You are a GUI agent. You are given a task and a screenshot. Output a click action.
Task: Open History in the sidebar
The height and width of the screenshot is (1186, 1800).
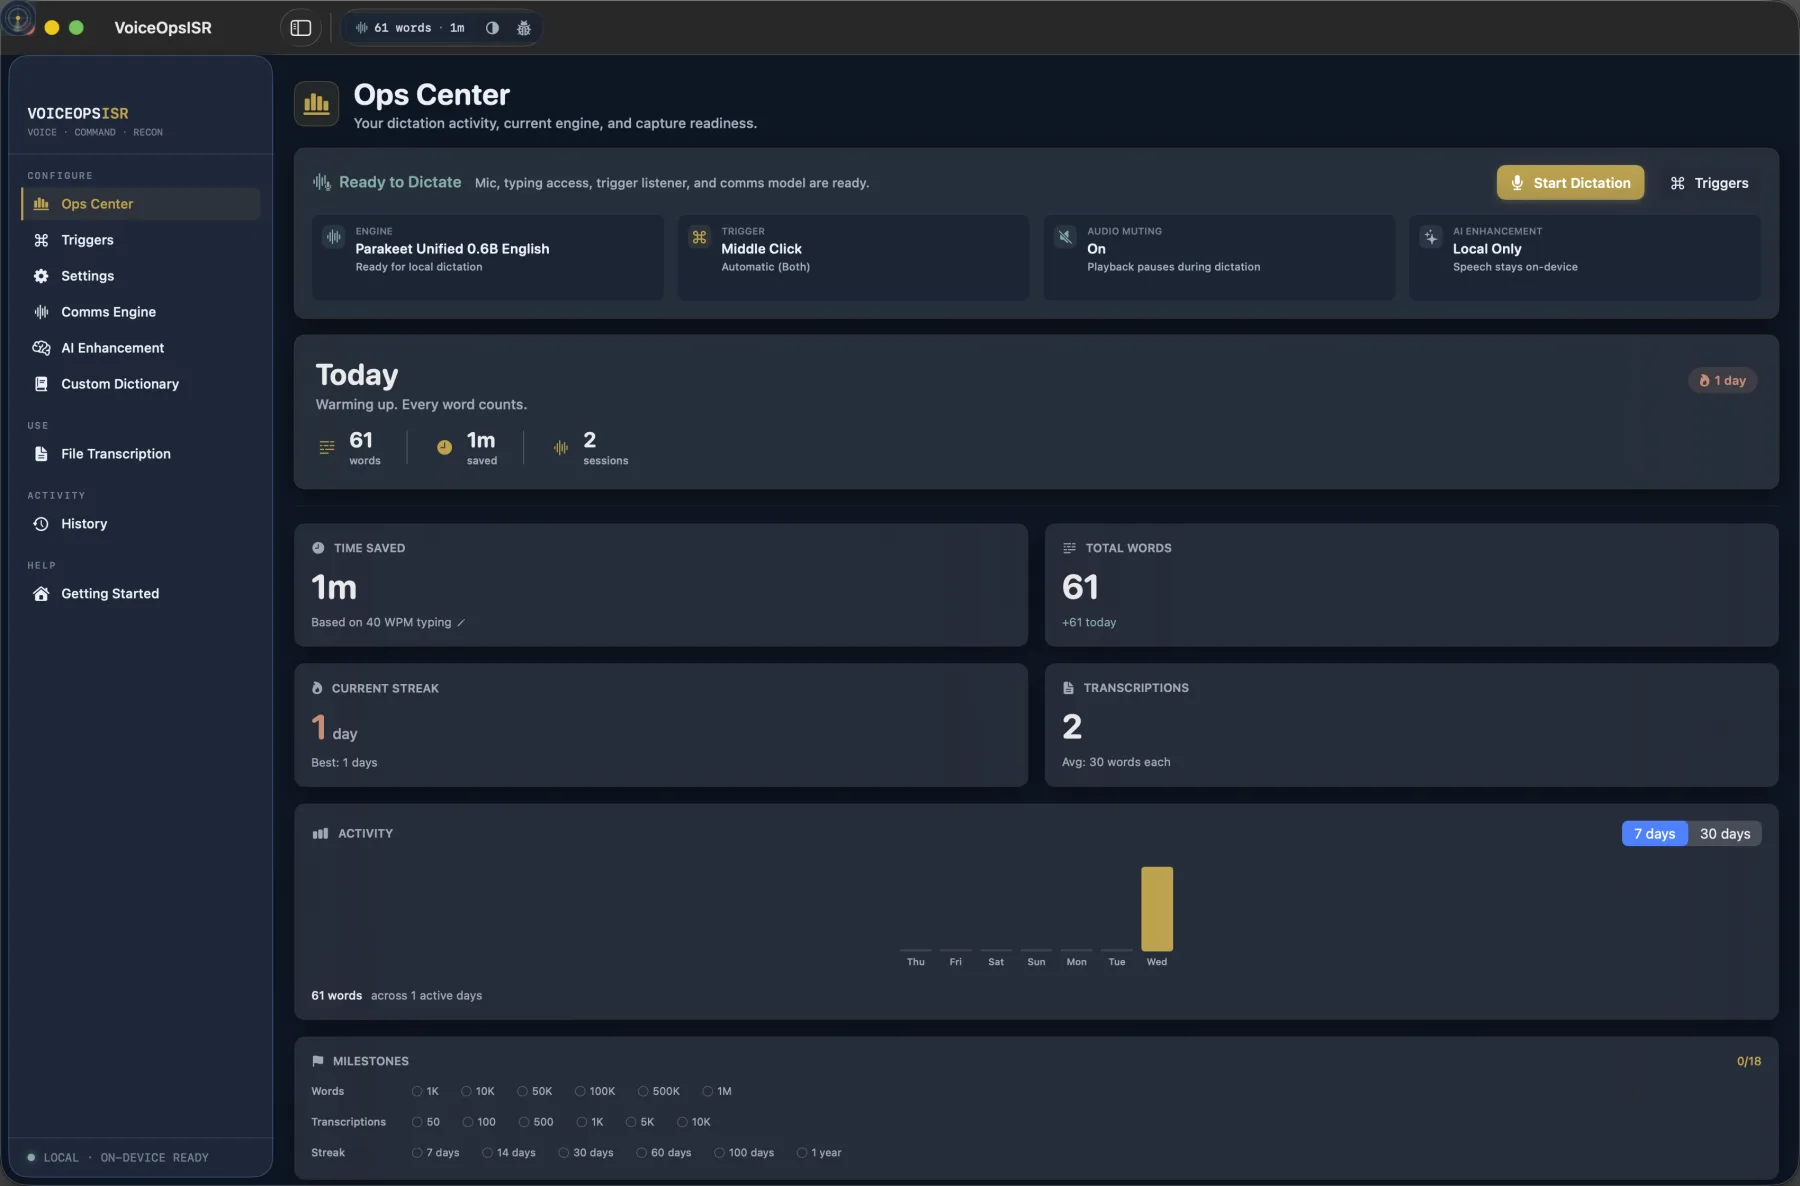tap(140, 524)
